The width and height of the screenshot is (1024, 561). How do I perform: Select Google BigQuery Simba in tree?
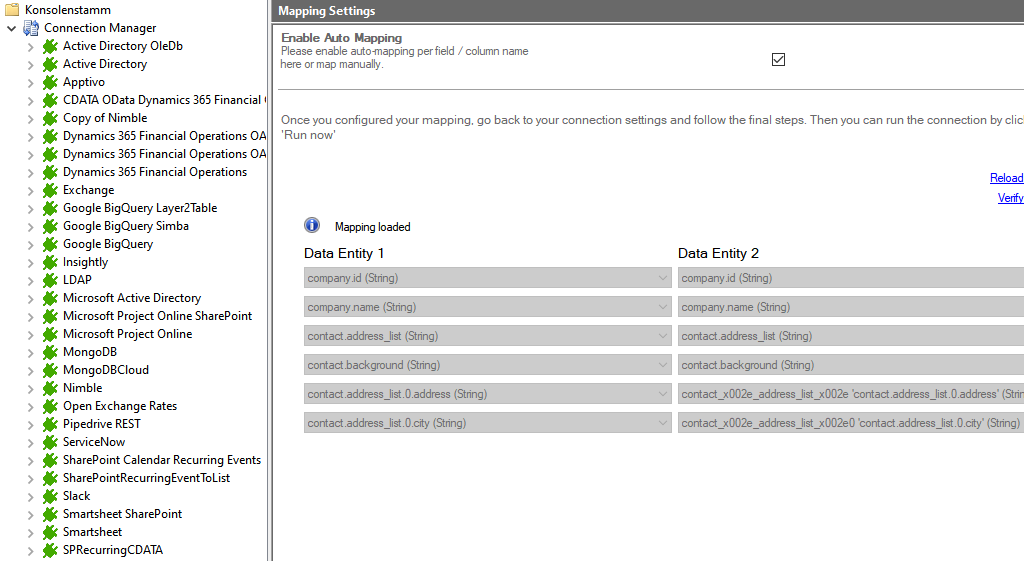point(125,226)
